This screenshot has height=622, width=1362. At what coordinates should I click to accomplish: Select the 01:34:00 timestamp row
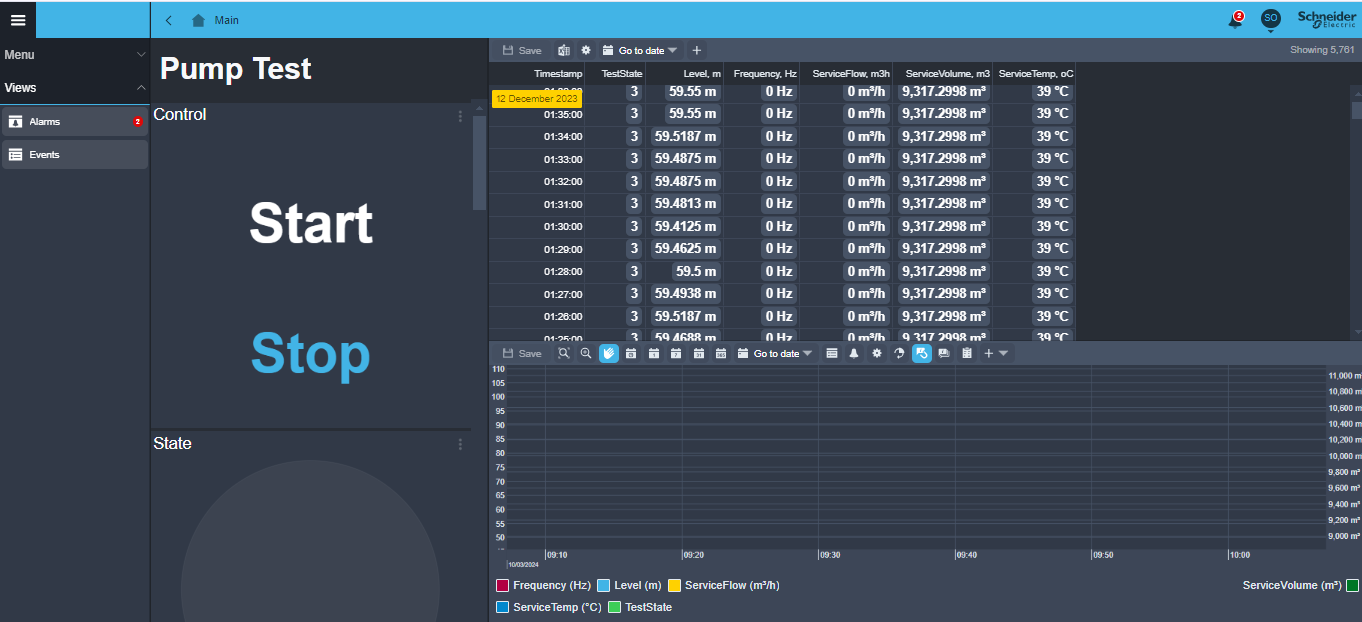563,137
